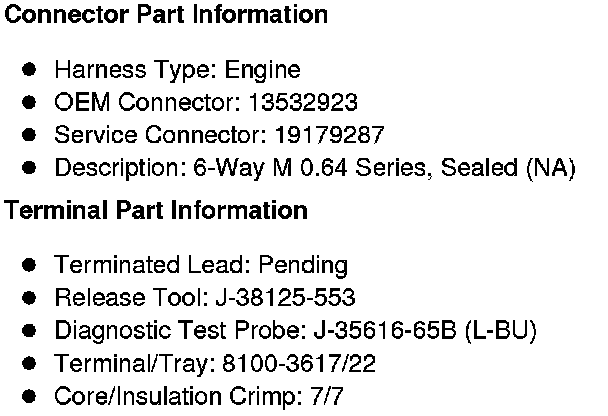Click the bullet beside OEM Connector

pyautogui.click(x=30, y=102)
